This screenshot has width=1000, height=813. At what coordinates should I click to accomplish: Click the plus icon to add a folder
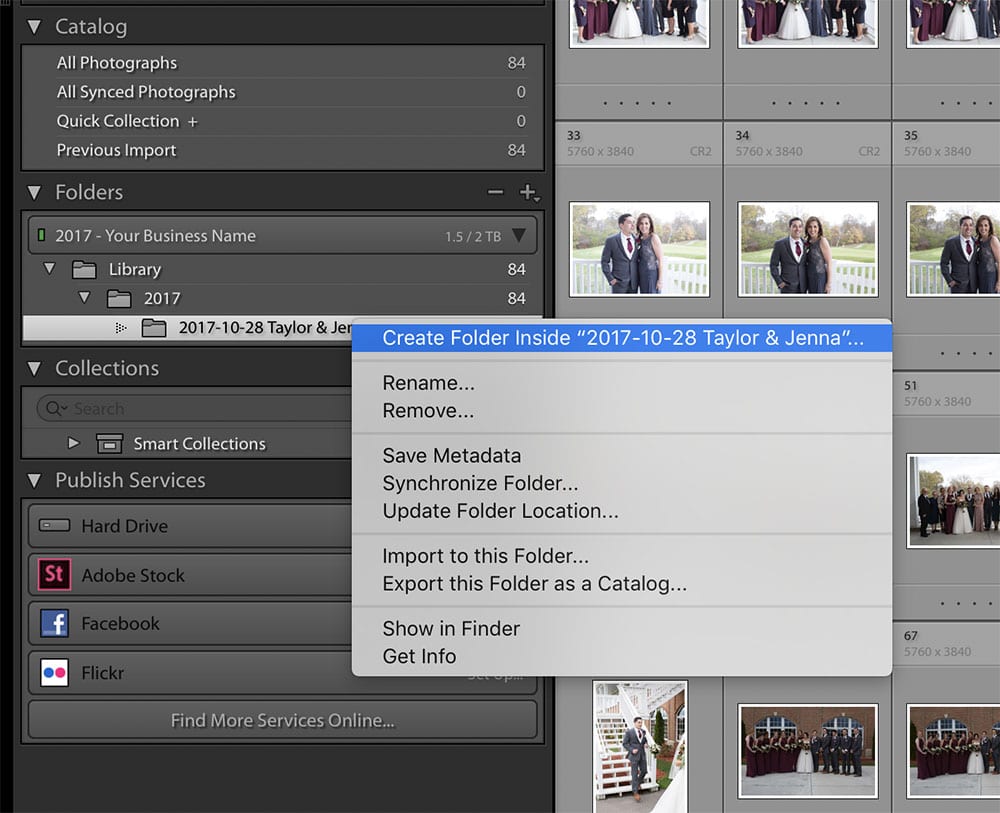(x=527, y=192)
